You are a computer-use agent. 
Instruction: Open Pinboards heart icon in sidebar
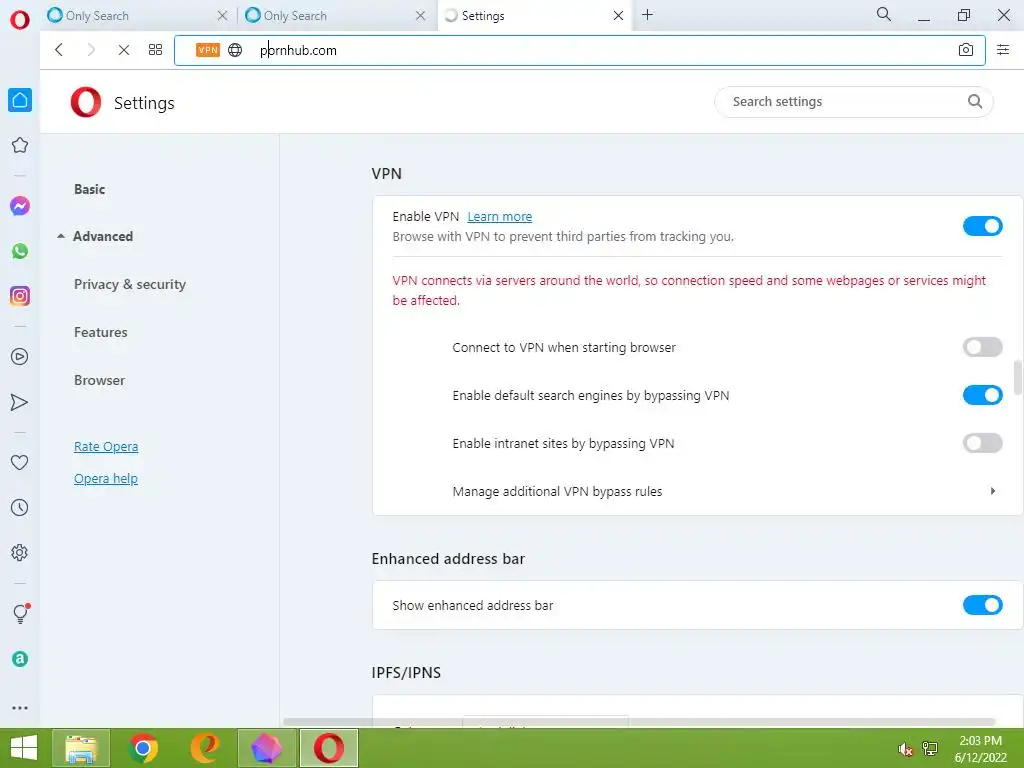coord(20,462)
